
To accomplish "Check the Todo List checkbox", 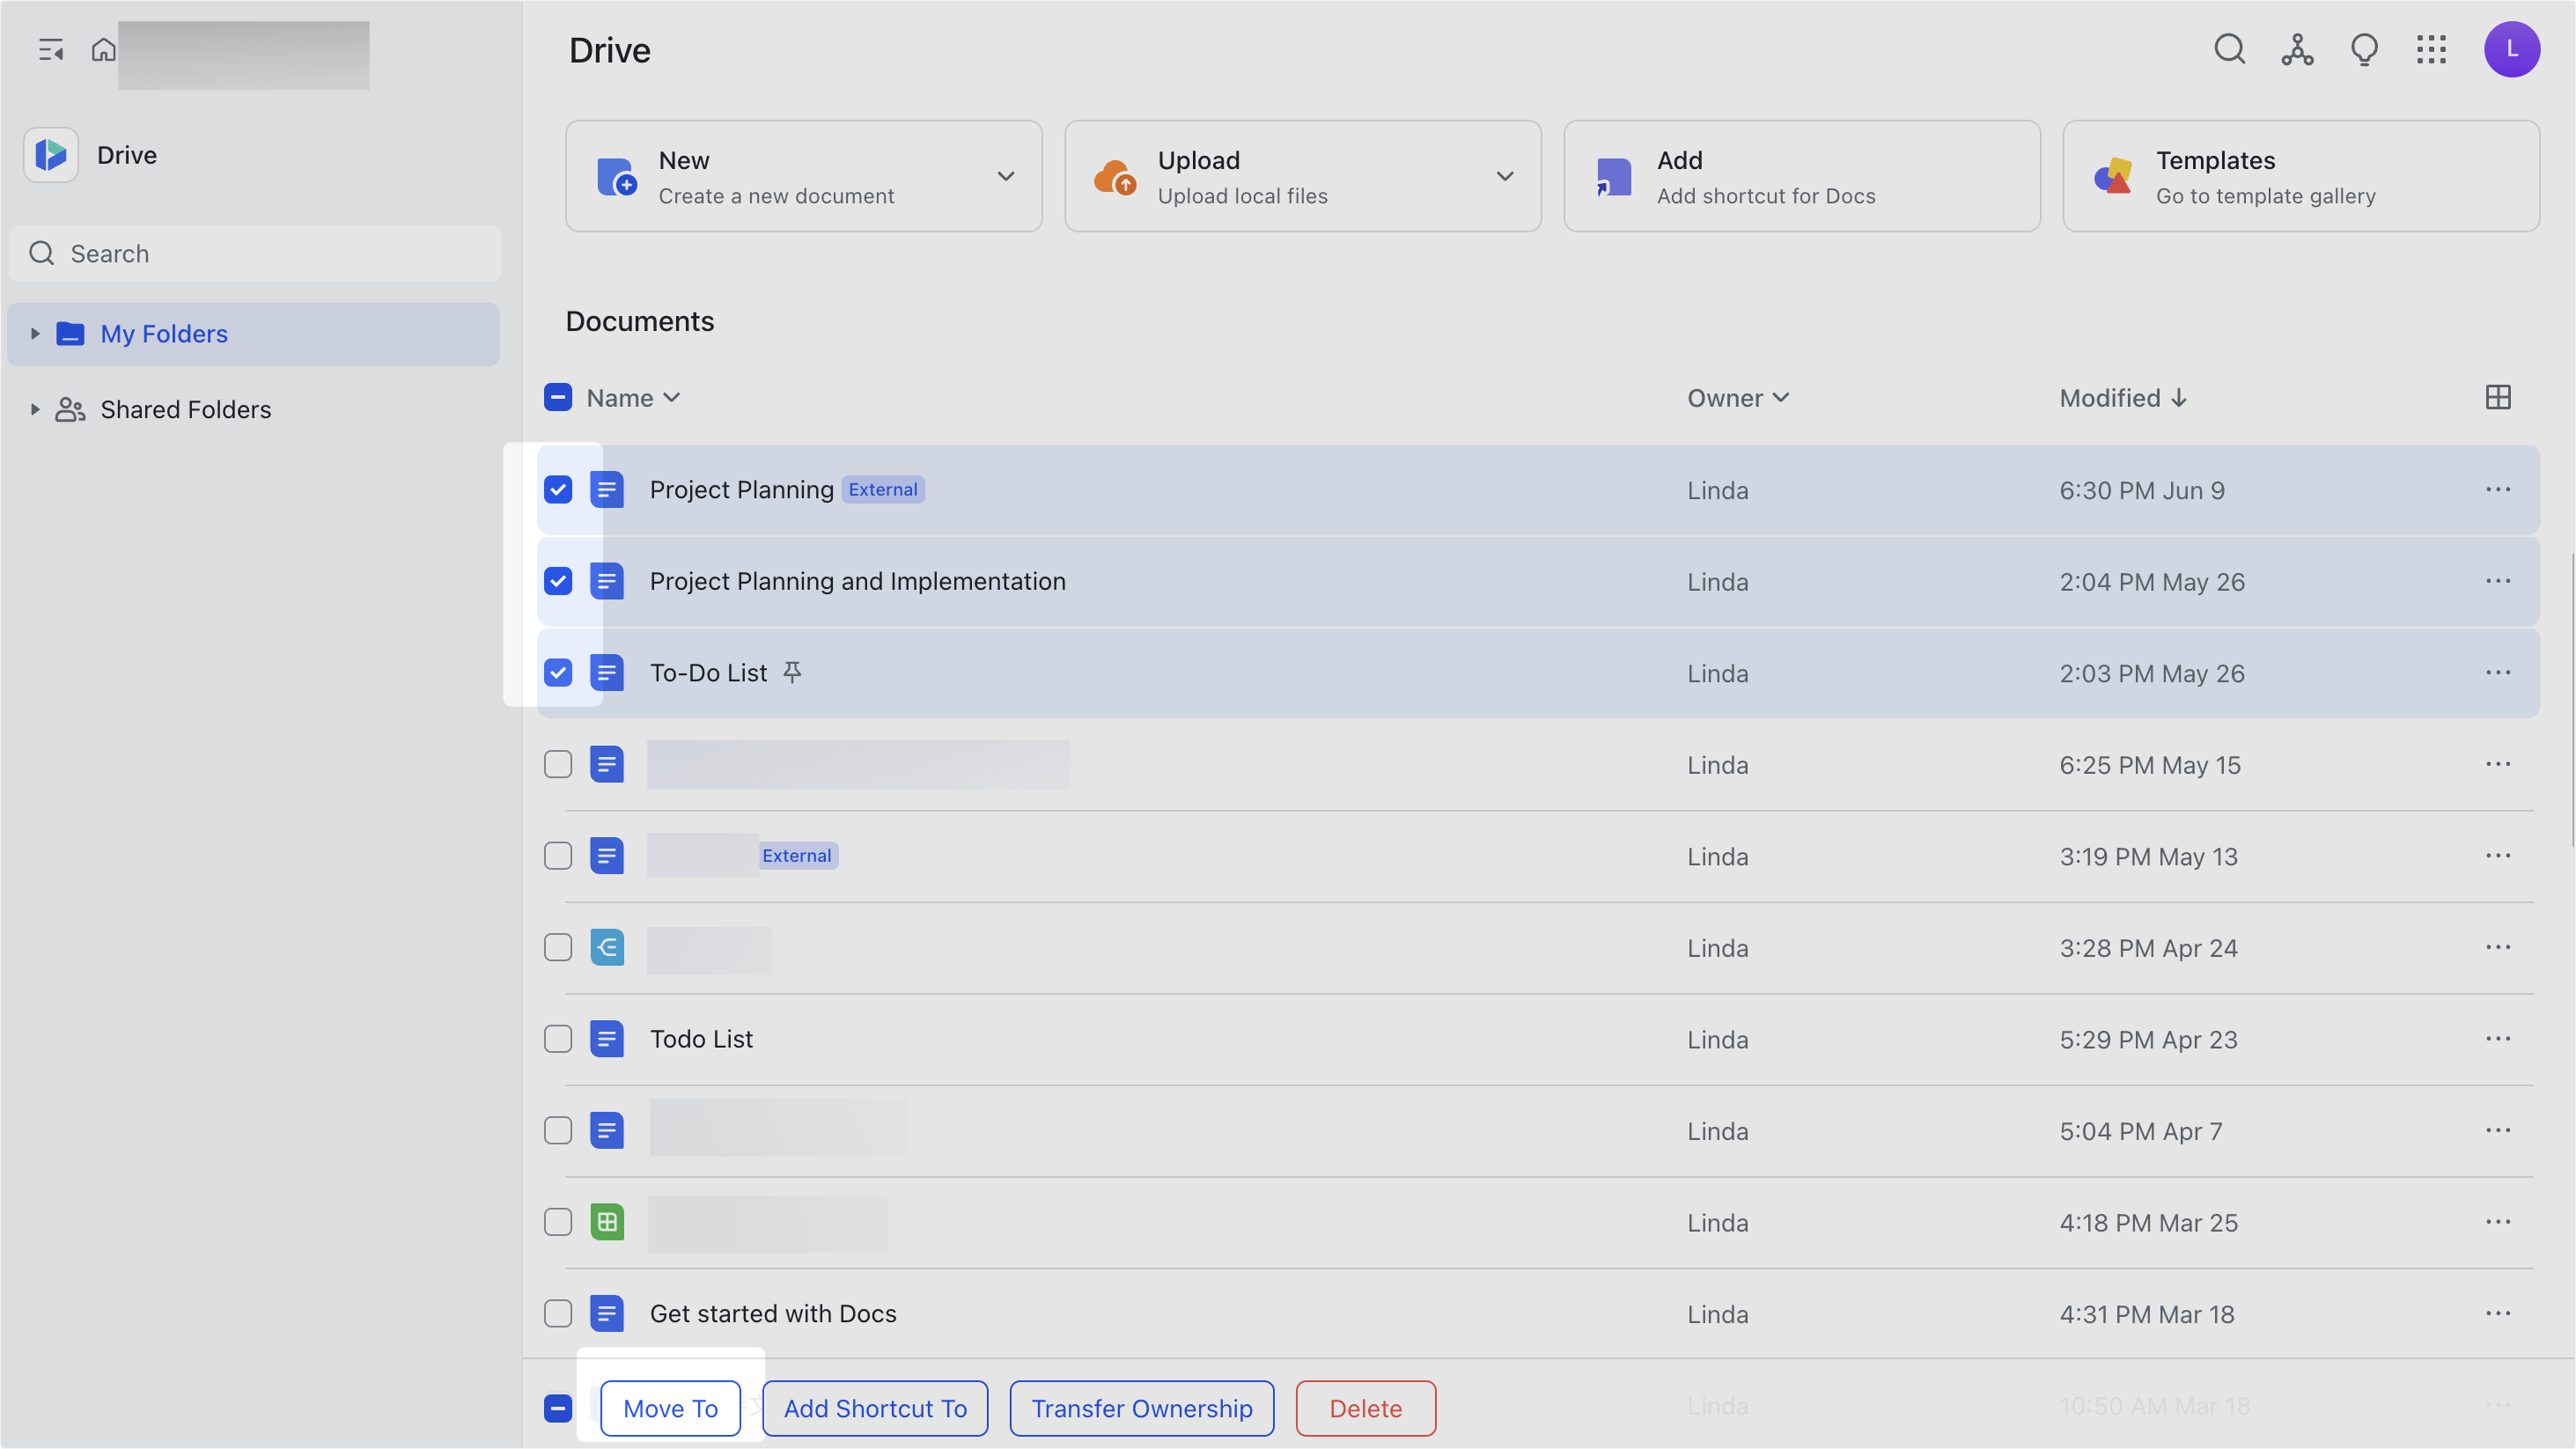I will pyautogui.click(x=558, y=1038).
